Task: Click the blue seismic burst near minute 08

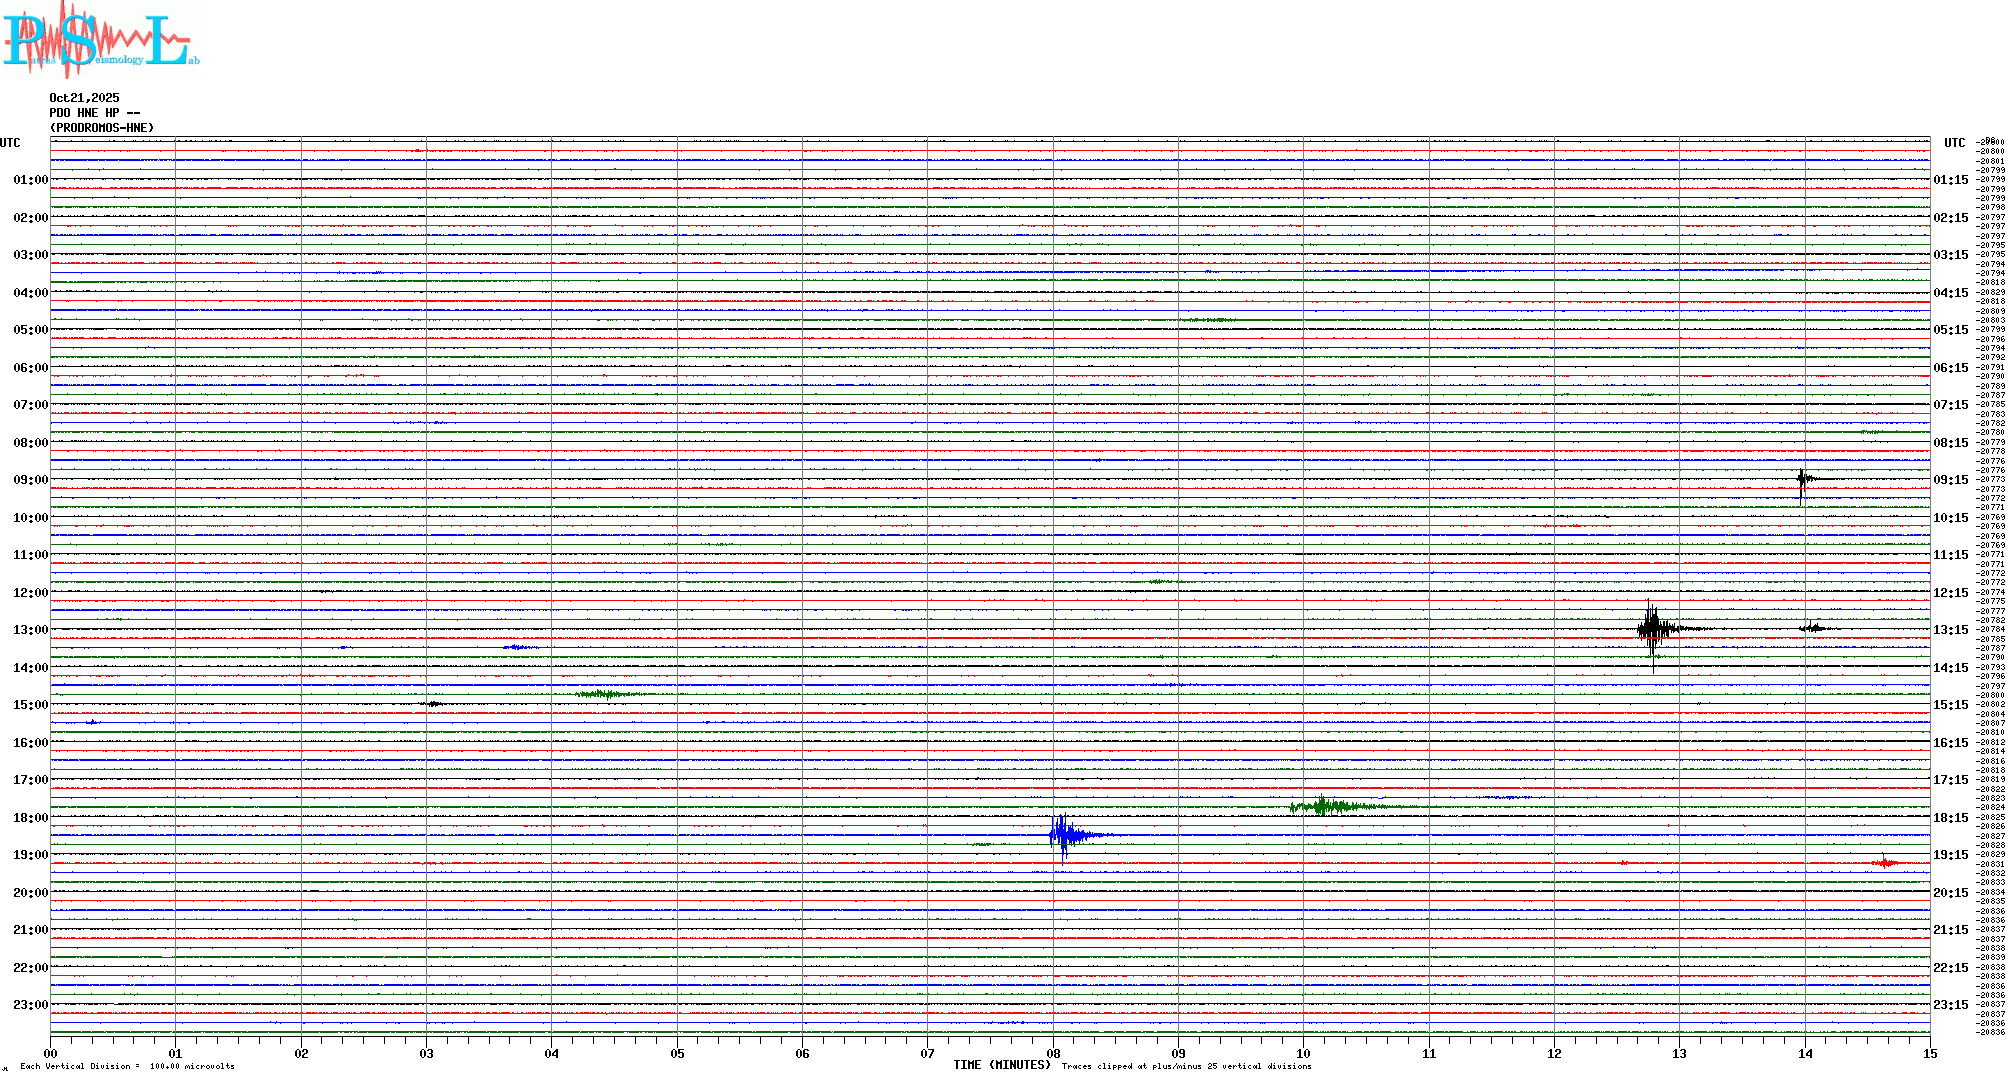Action: click(x=1063, y=834)
